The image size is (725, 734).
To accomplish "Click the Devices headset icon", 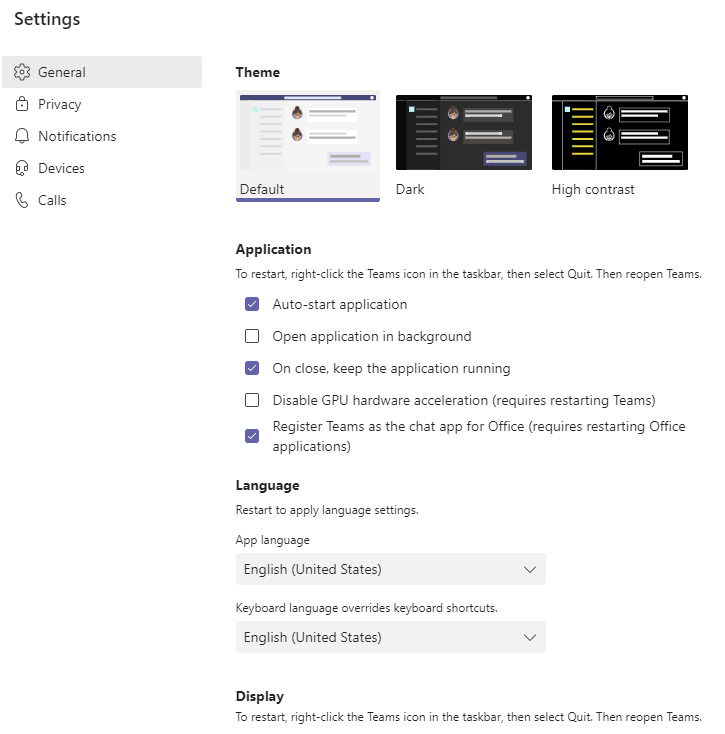I will point(22,168).
